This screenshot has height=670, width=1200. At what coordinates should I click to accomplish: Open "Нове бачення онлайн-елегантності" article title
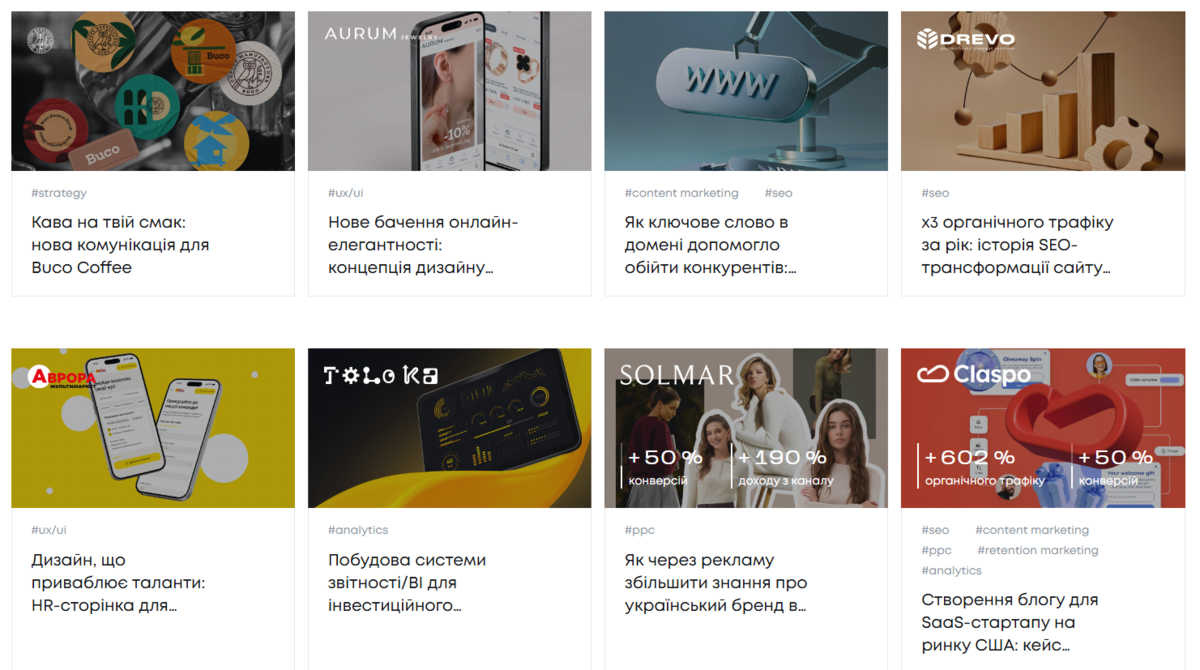(423, 245)
